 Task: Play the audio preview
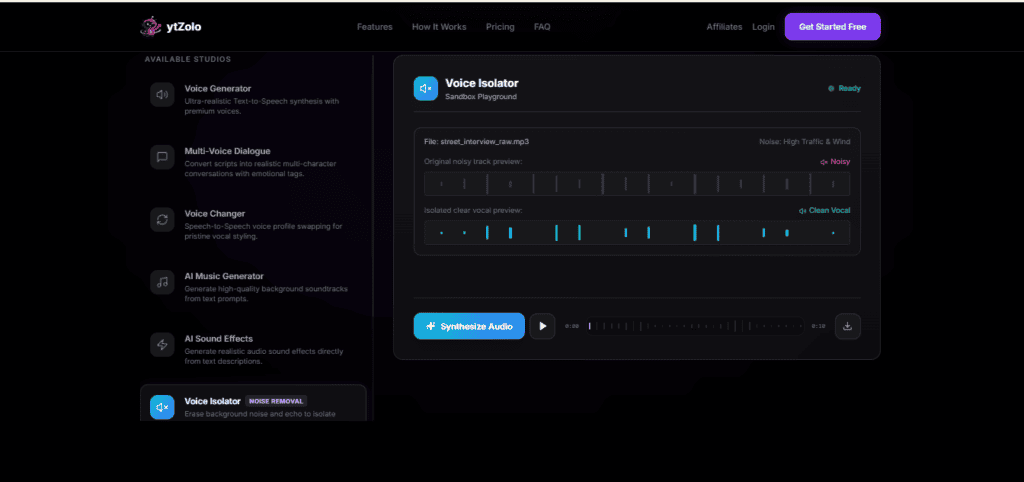click(543, 327)
